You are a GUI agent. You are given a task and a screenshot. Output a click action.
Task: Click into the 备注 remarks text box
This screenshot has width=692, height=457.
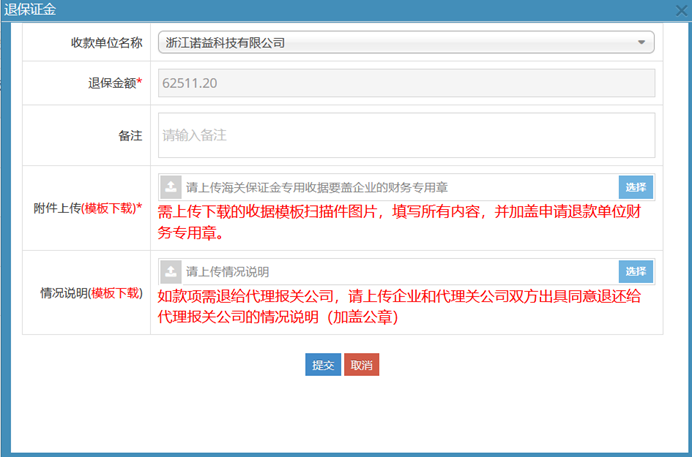406,135
